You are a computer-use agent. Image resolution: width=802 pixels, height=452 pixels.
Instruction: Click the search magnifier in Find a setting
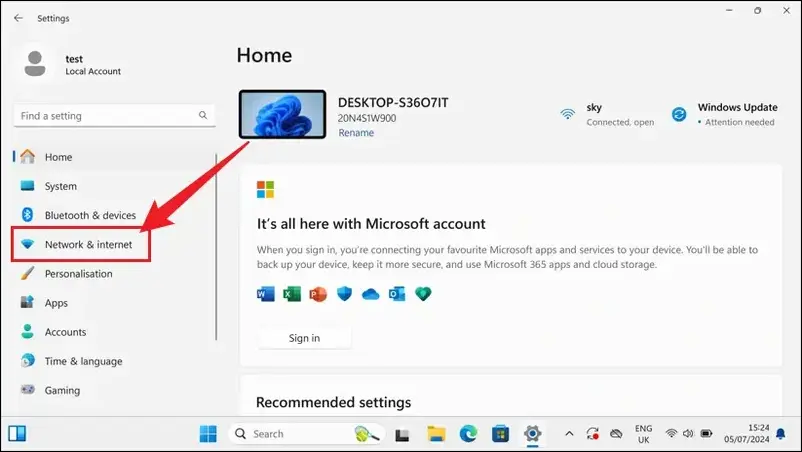pos(203,115)
